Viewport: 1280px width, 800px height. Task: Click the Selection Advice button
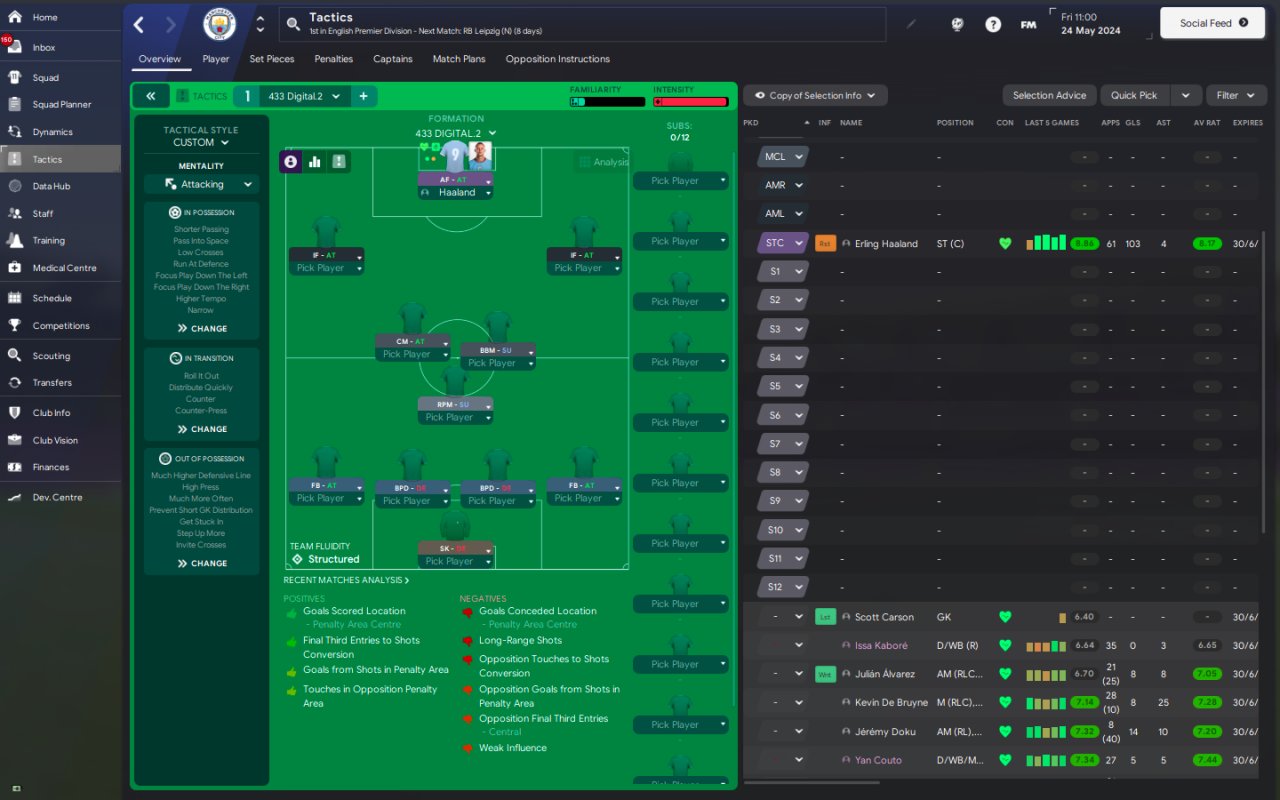tap(1049, 95)
